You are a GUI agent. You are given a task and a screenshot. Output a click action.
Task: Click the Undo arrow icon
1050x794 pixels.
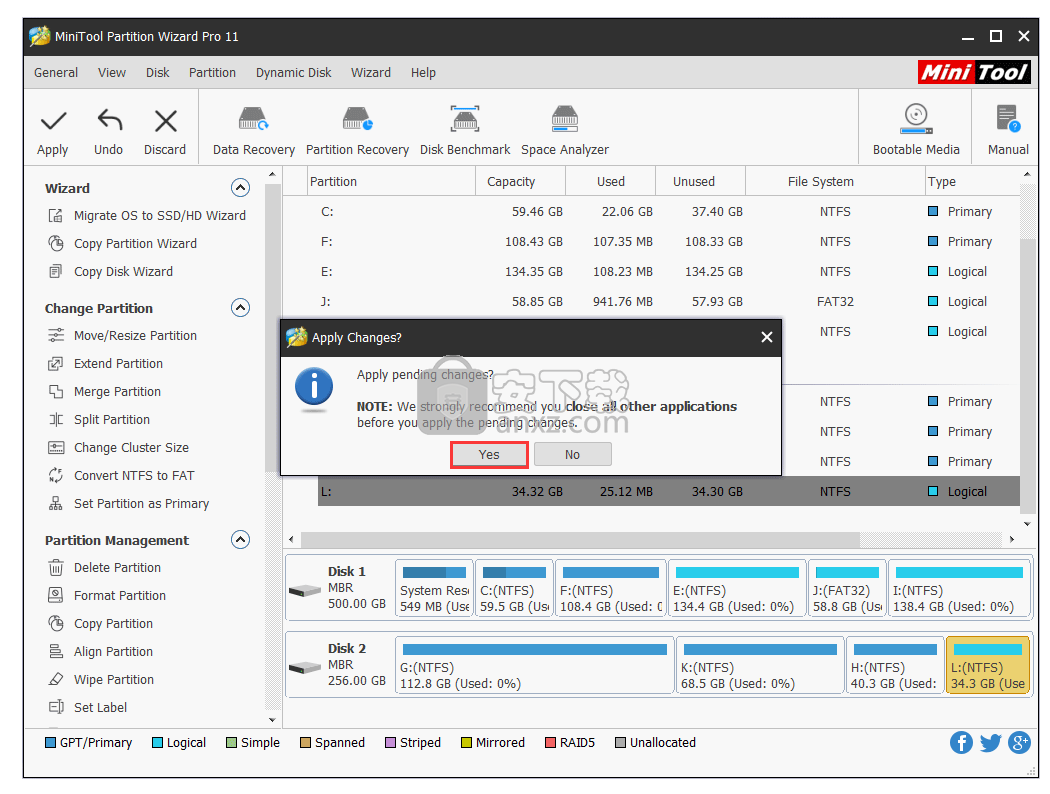pos(109,121)
